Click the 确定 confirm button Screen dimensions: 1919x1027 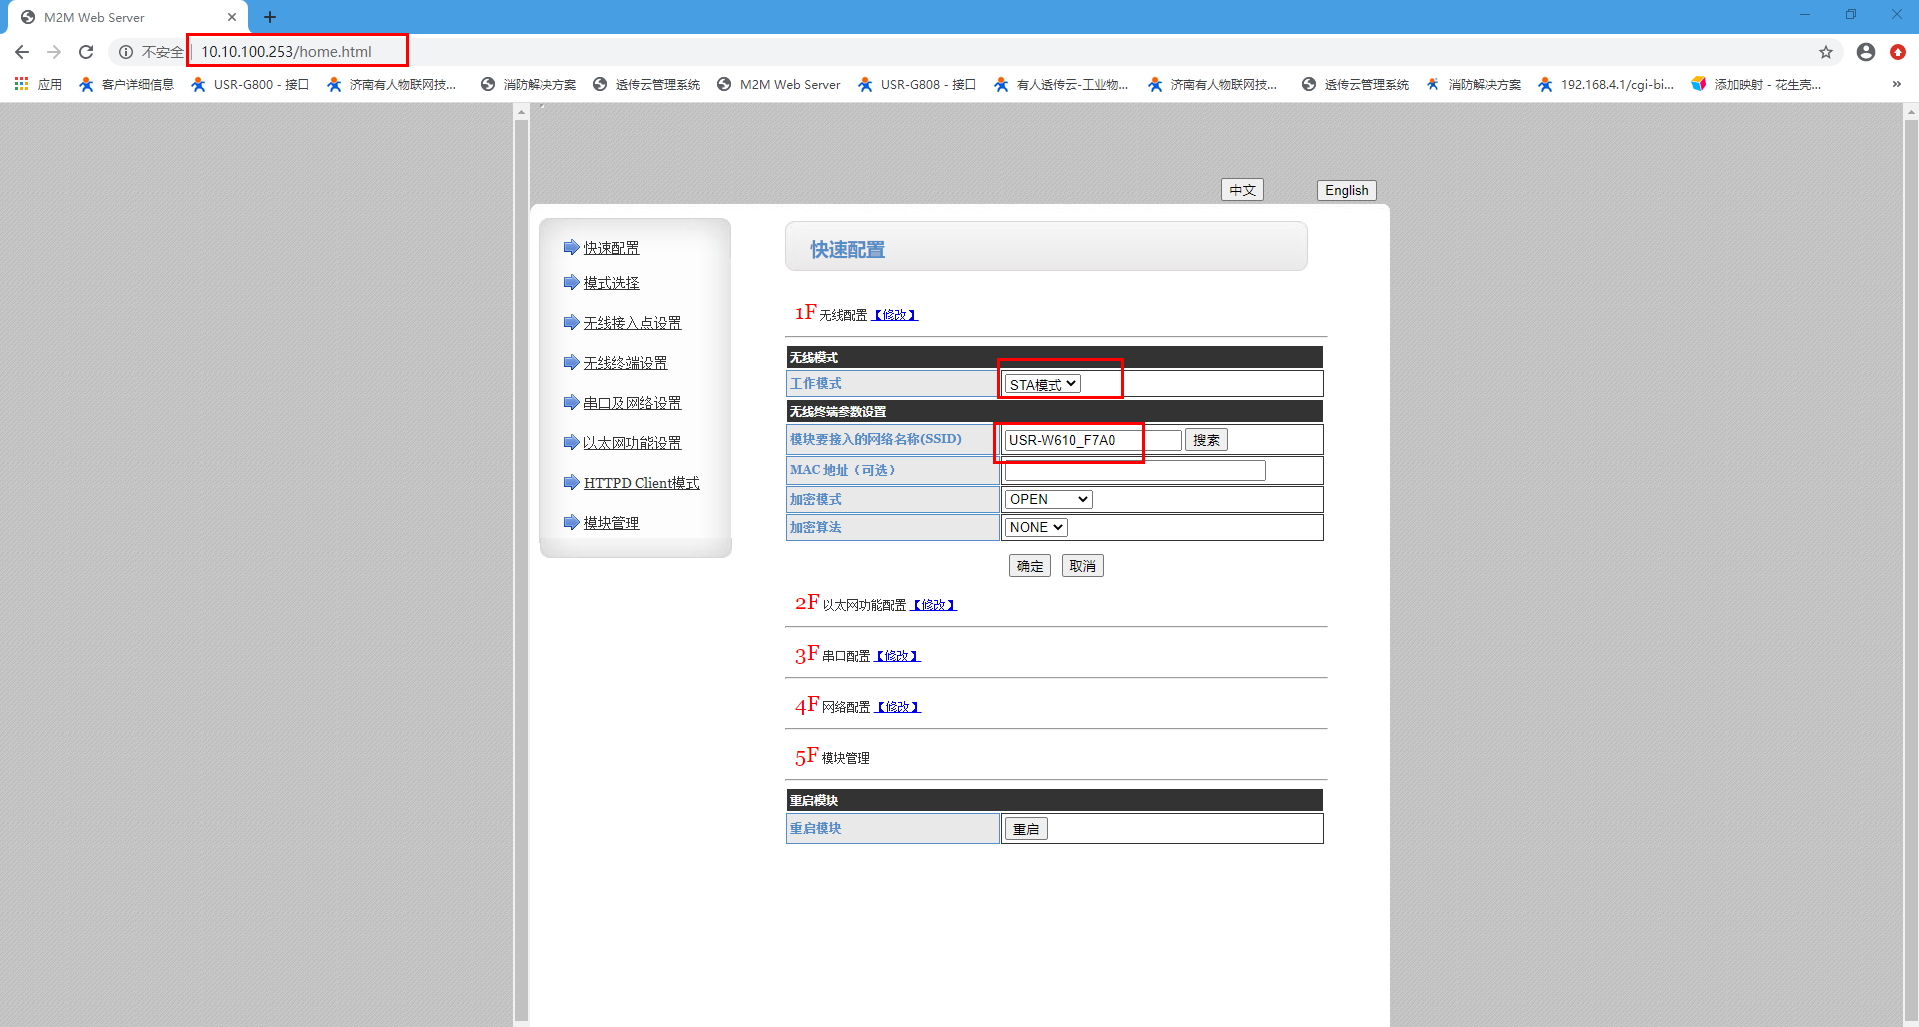click(1029, 566)
